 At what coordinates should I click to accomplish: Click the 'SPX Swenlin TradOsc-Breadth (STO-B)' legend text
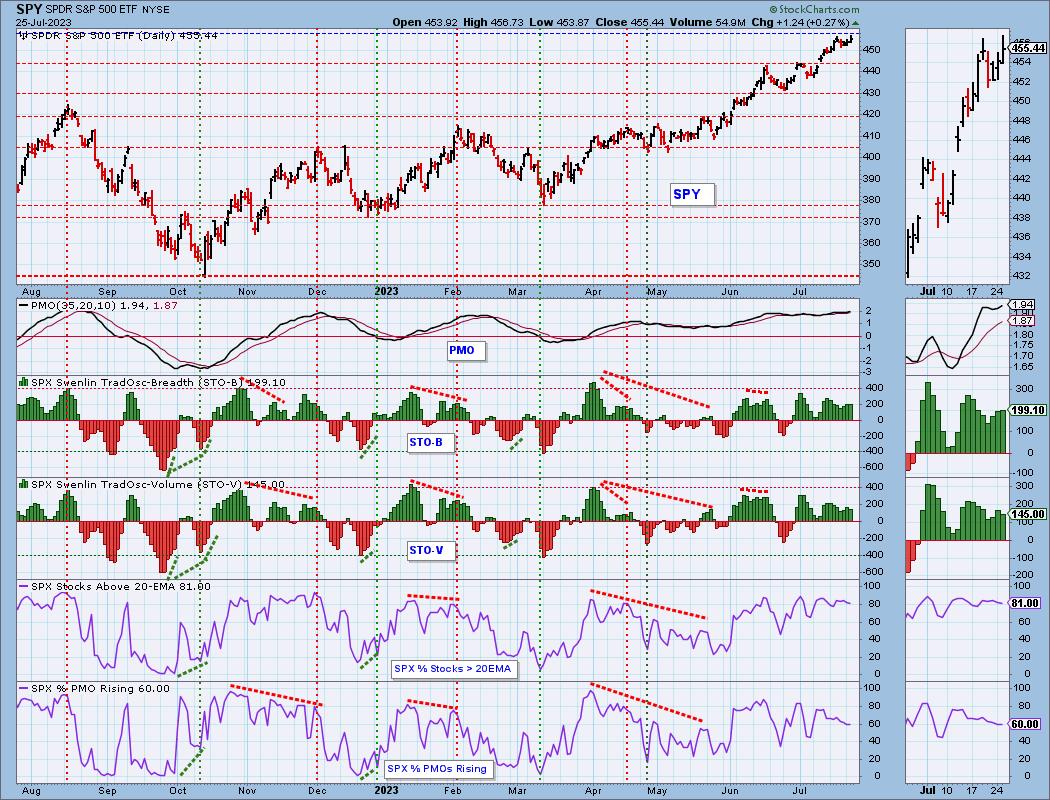tap(135, 382)
